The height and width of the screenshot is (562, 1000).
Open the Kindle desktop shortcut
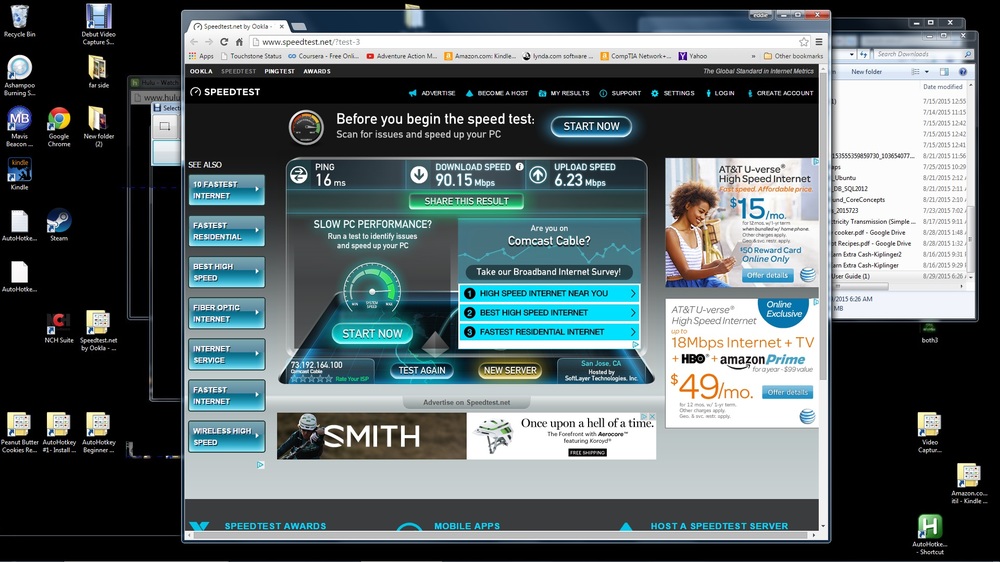click(19, 174)
